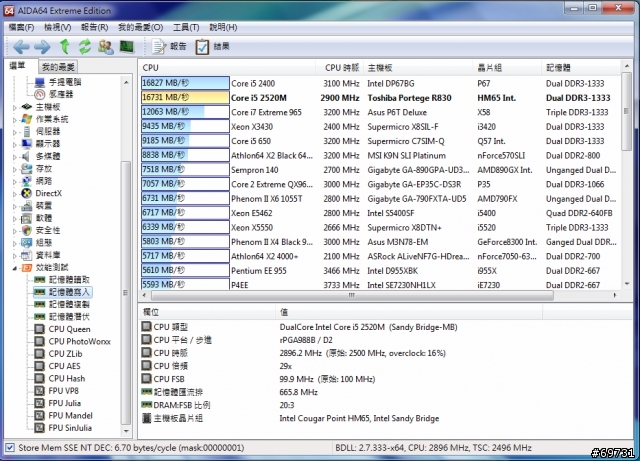Expand the 主機板 tree node
The image size is (640, 461).
pos(15,107)
